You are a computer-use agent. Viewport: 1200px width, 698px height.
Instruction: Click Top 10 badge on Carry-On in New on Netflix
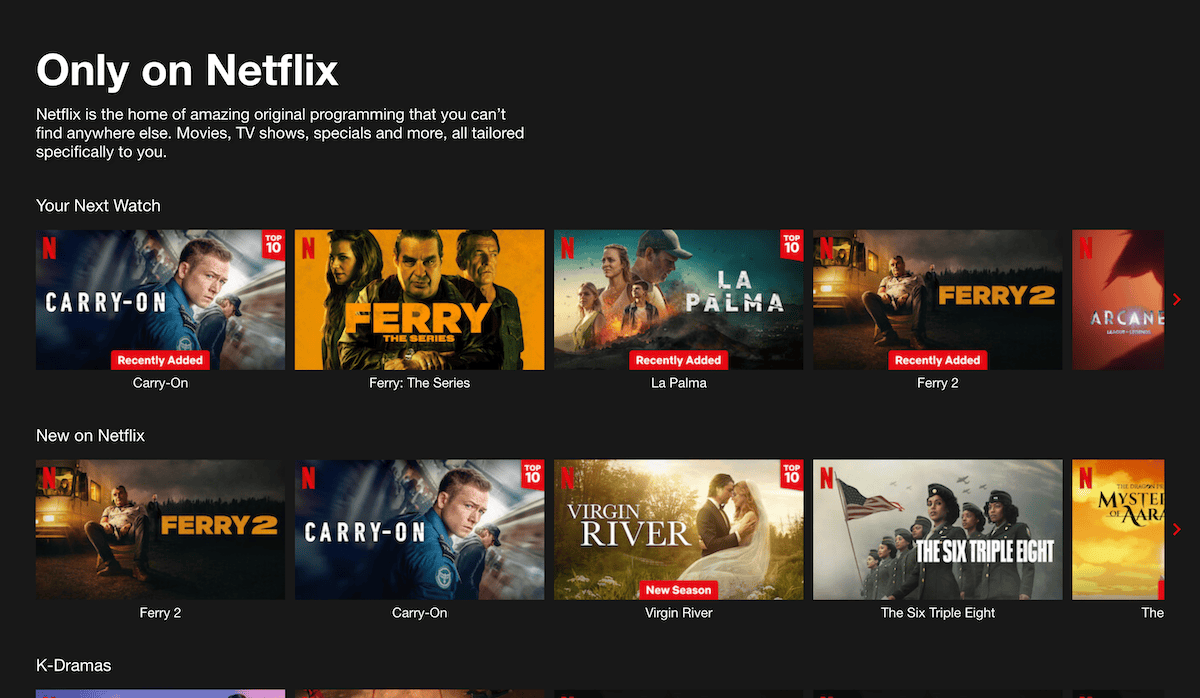point(532,474)
